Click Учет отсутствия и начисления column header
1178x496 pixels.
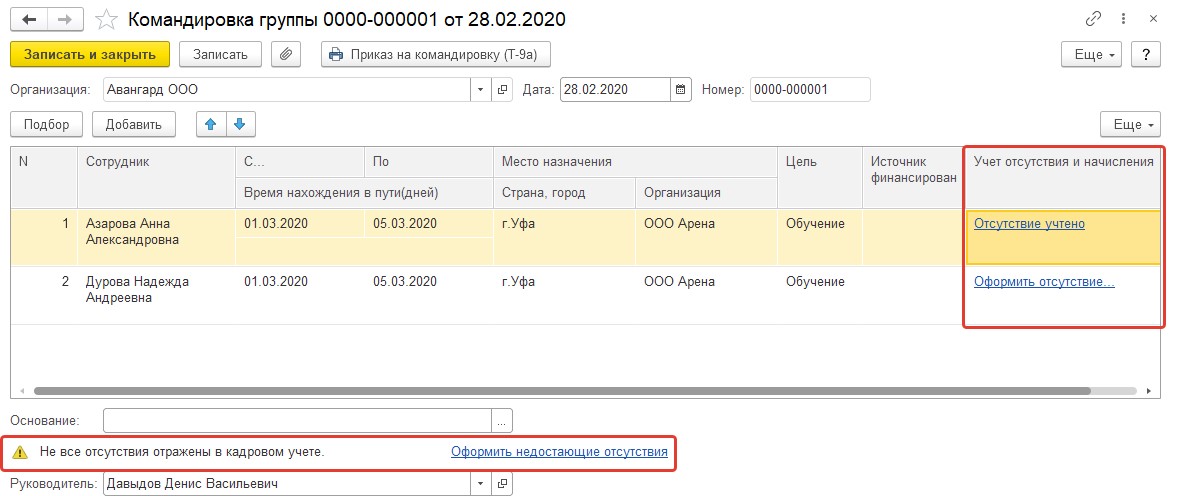click(x=1063, y=177)
